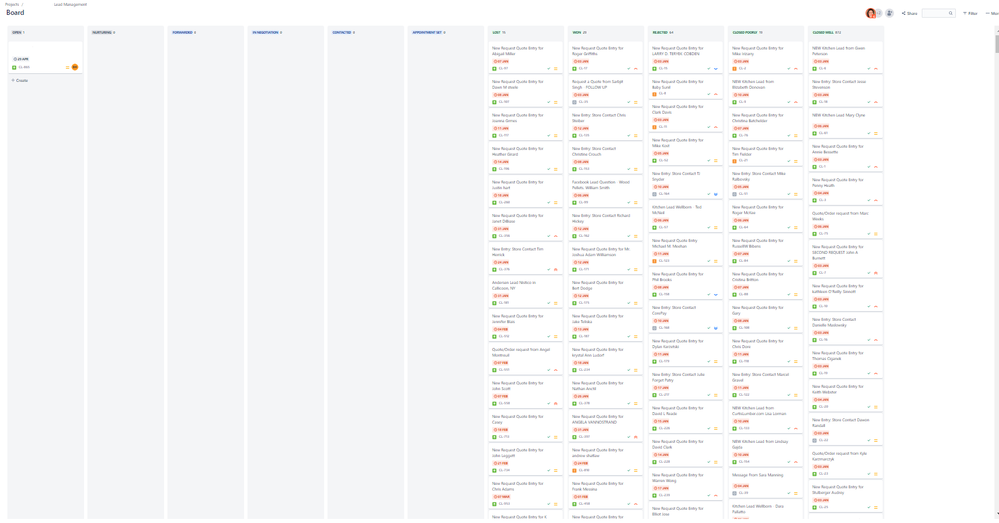
Task: Open the LARRY D. TERYEK COBDEN card
Action: [x=686, y=57]
